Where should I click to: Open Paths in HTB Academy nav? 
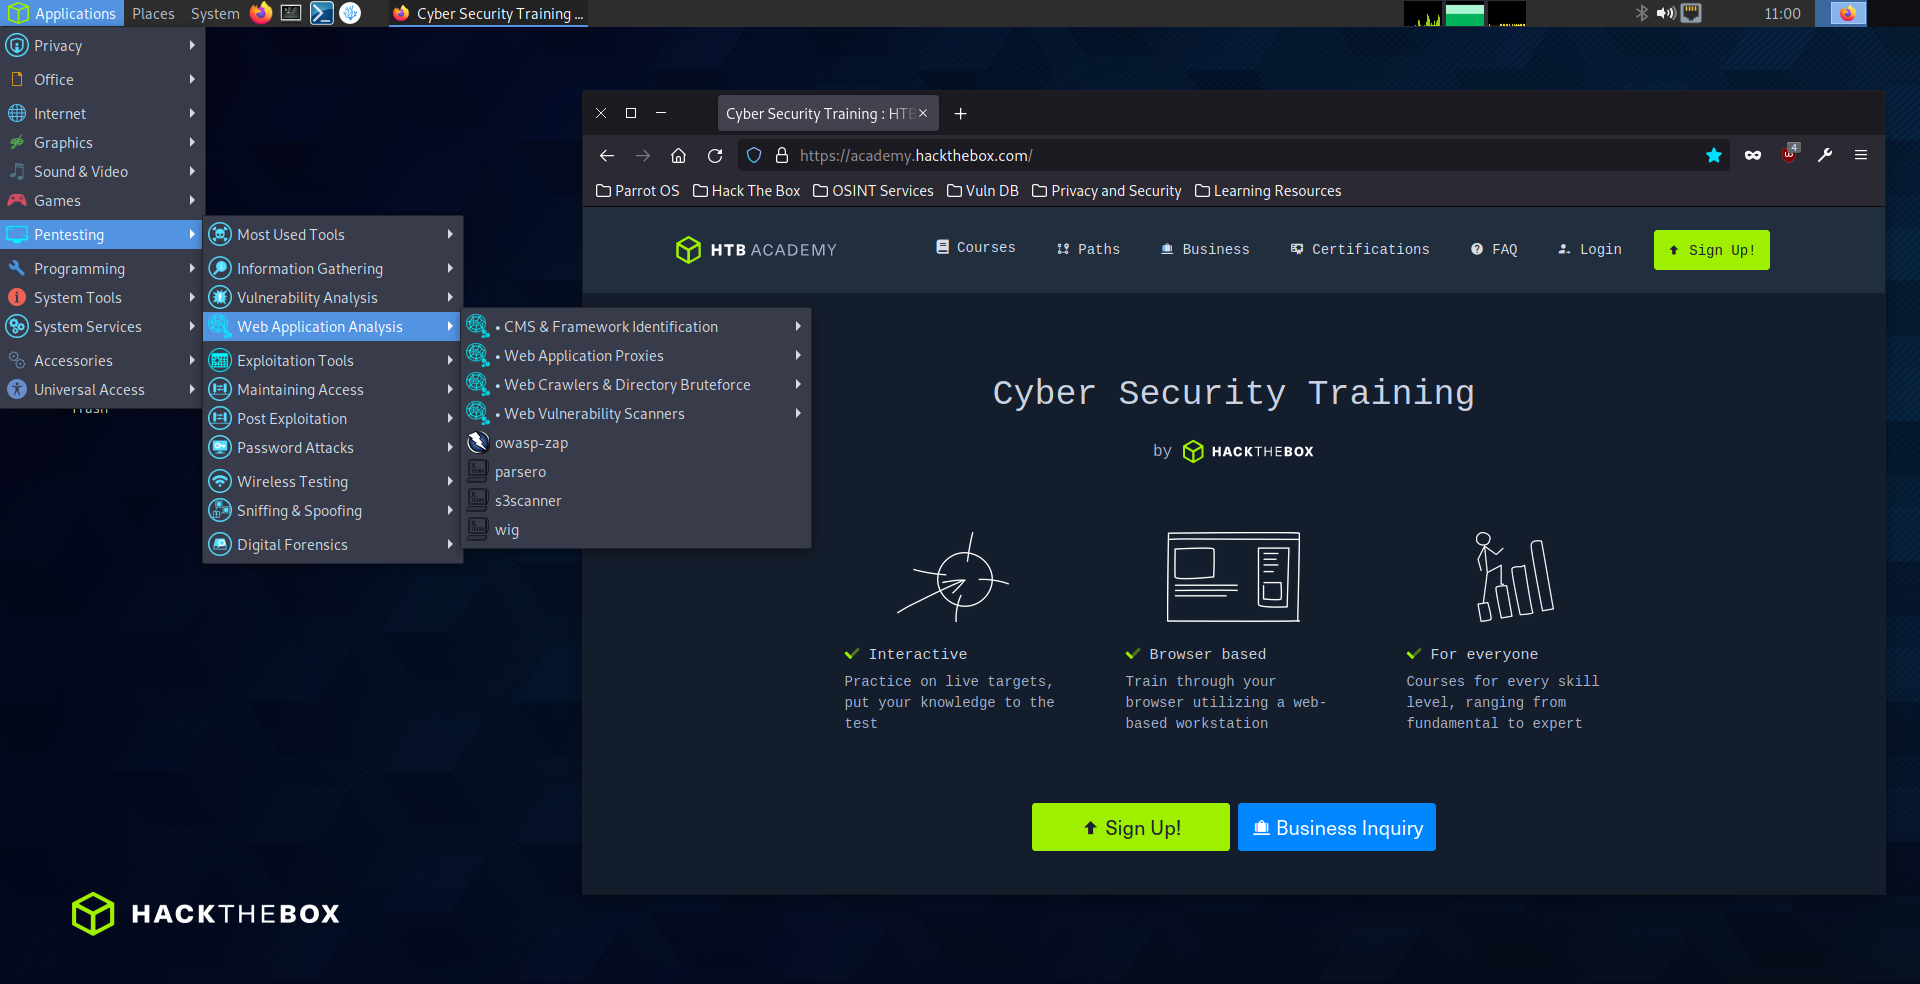[x=1088, y=249]
